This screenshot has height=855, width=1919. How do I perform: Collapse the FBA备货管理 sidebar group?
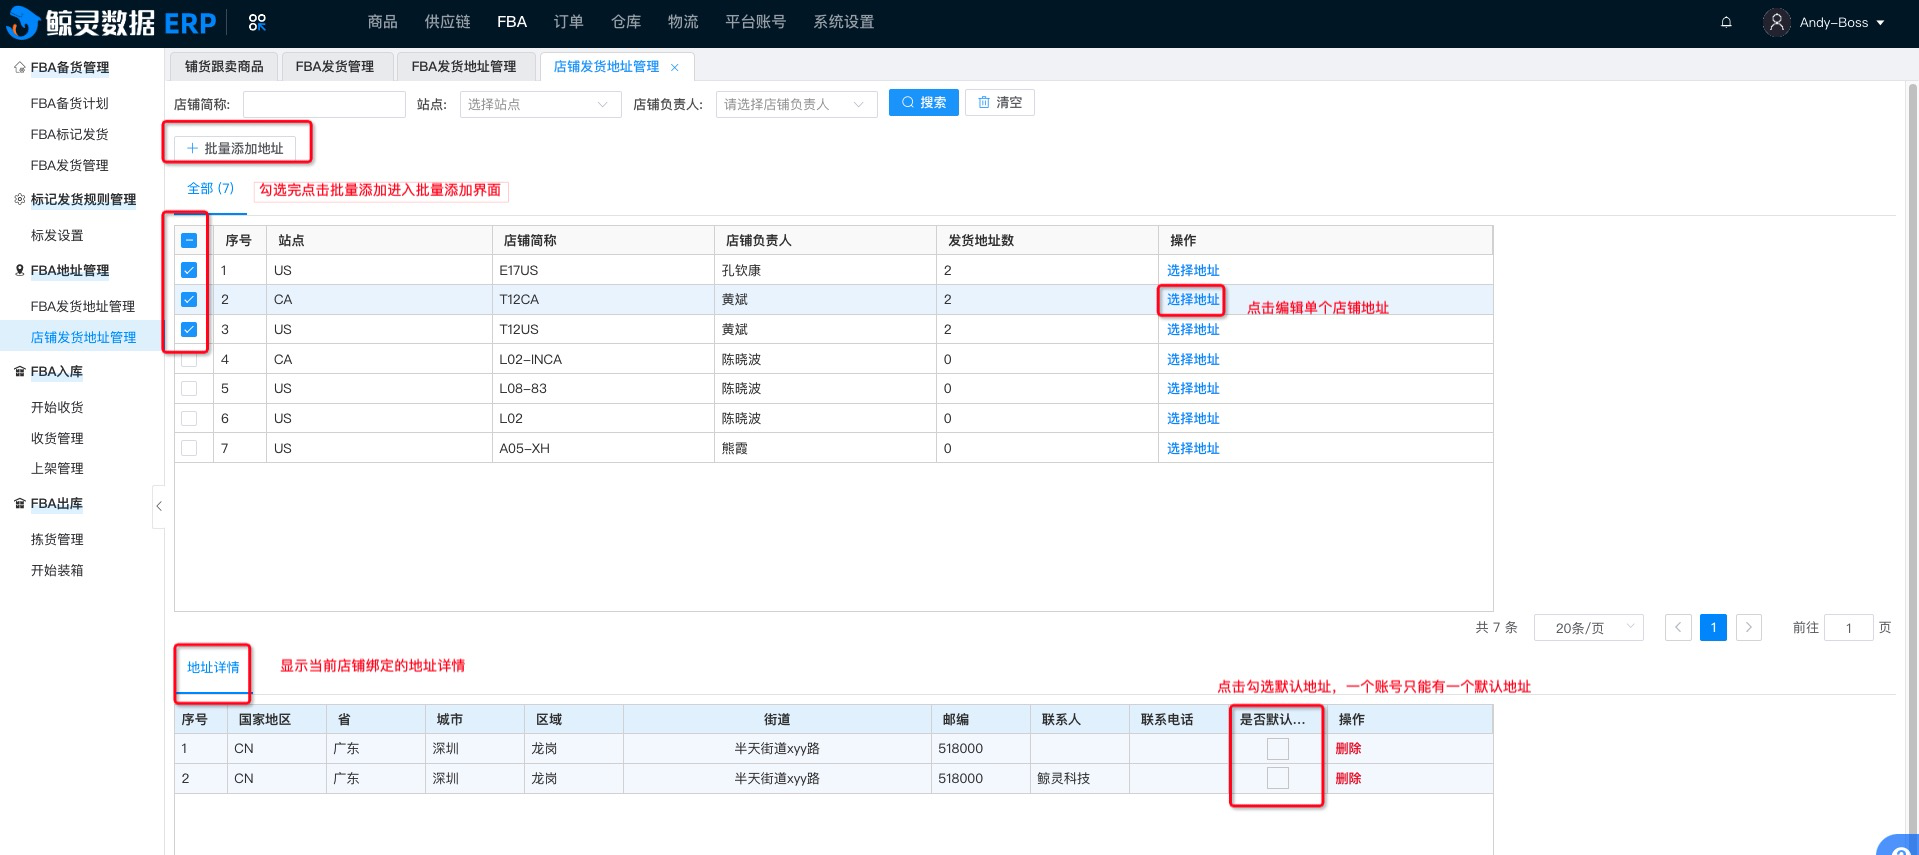[70, 68]
